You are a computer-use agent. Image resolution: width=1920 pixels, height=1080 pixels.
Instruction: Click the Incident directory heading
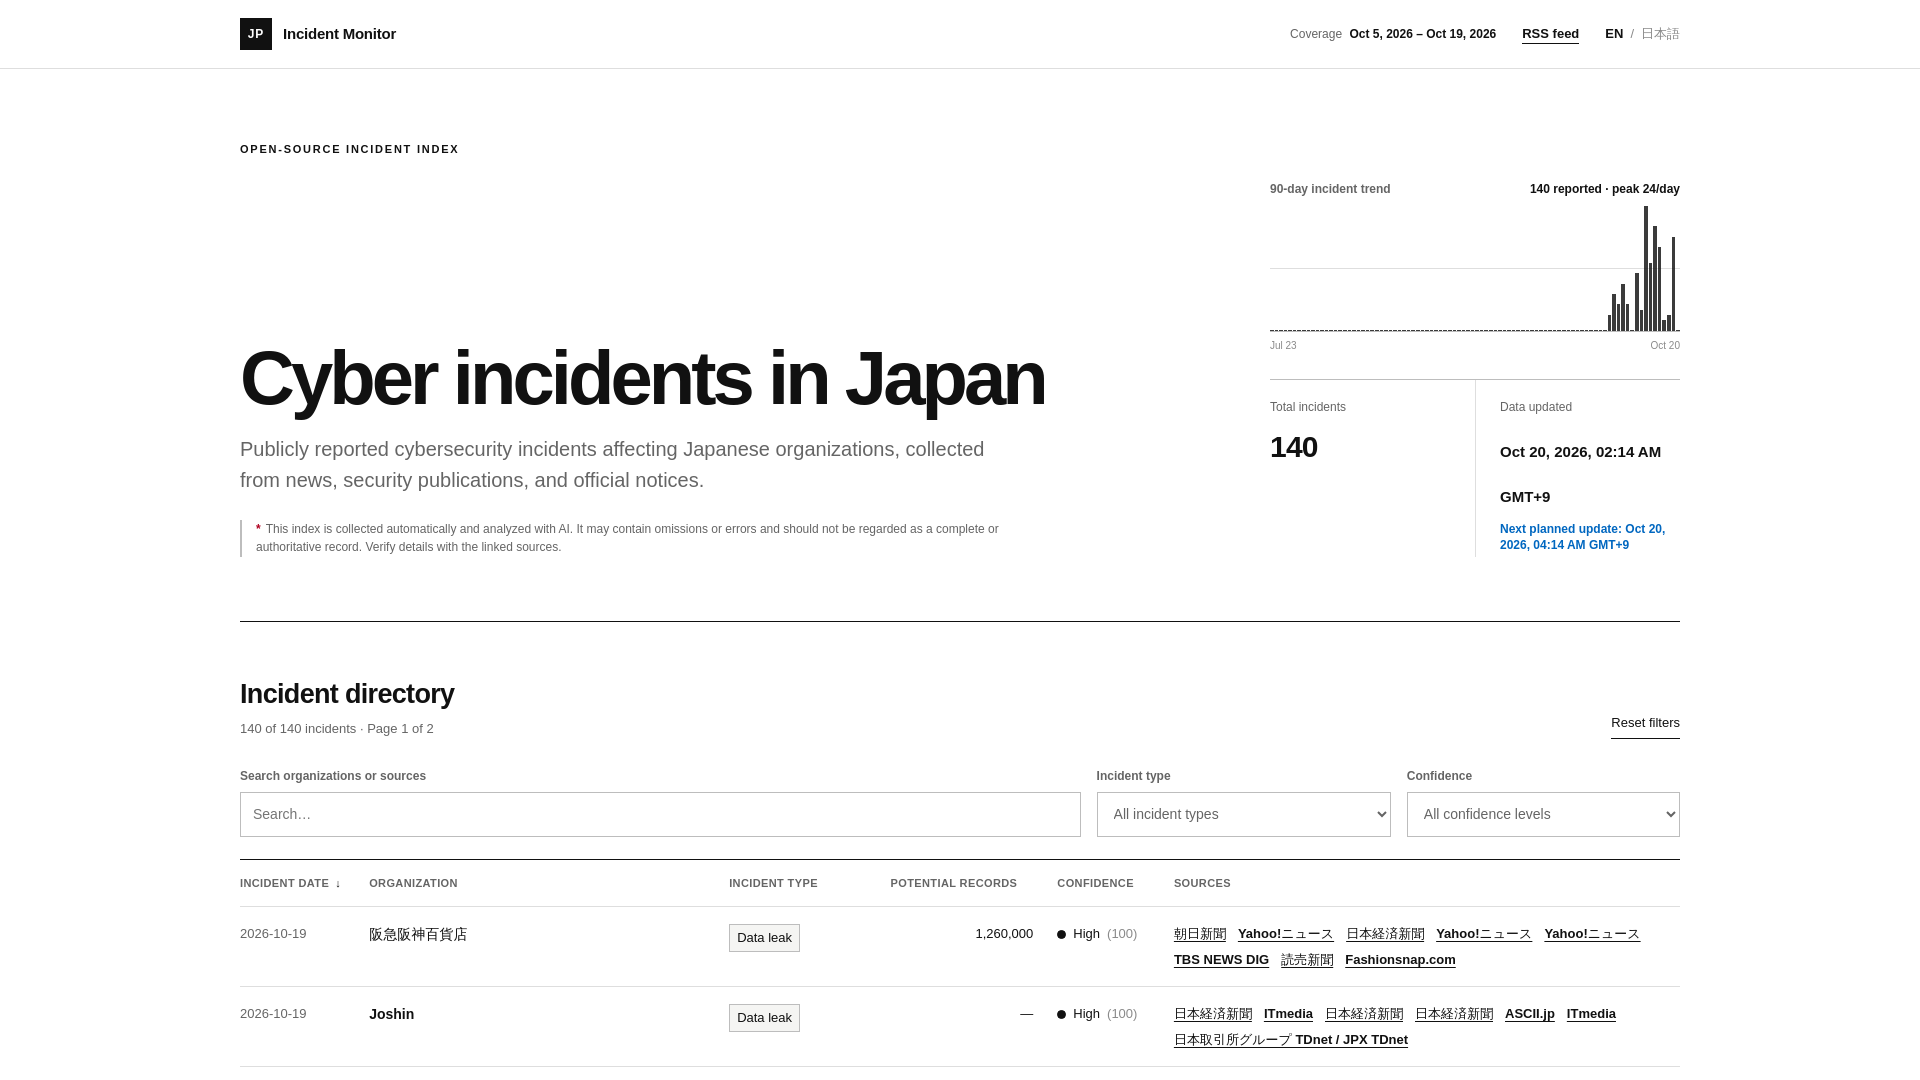347,694
